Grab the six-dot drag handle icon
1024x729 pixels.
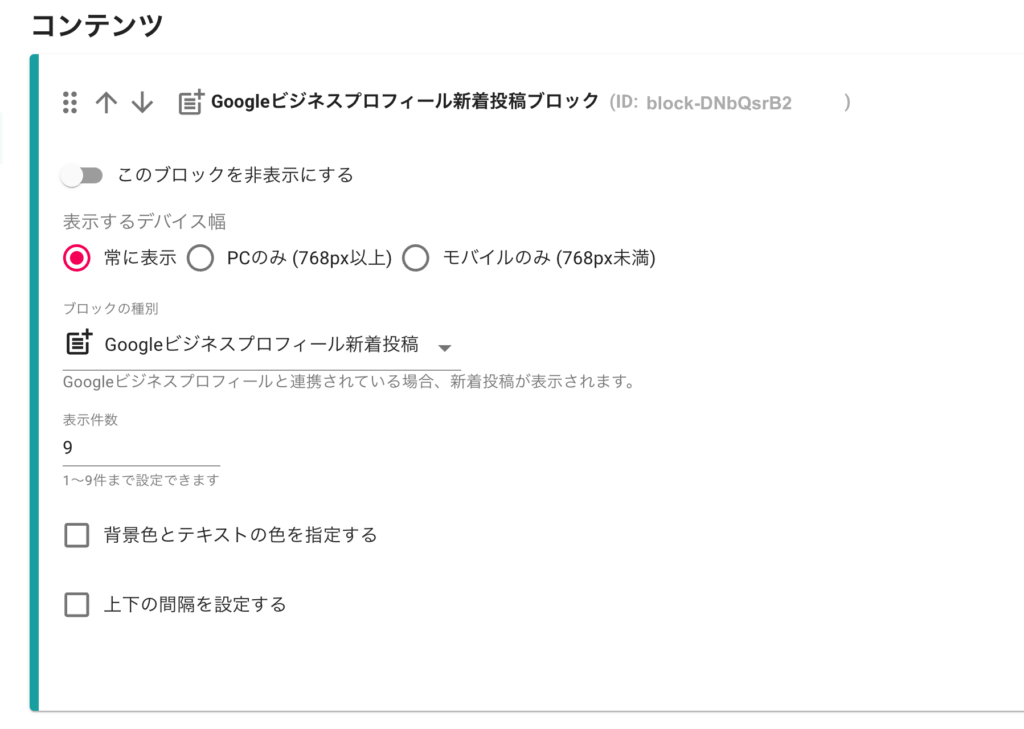[70, 103]
